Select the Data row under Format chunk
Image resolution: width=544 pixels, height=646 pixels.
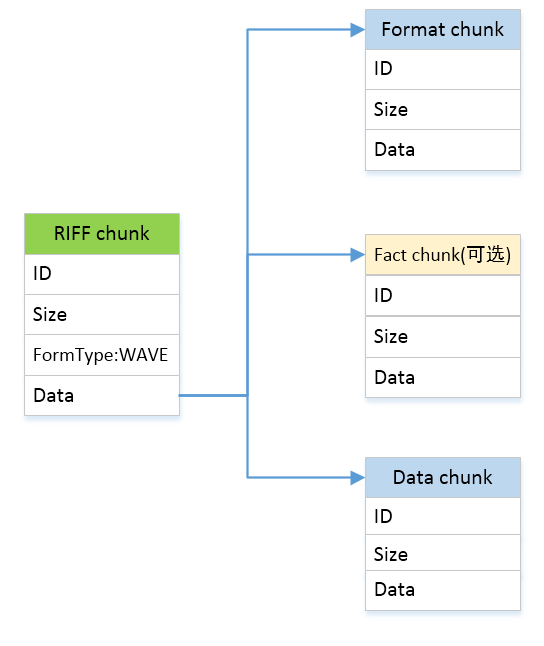click(443, 150)
